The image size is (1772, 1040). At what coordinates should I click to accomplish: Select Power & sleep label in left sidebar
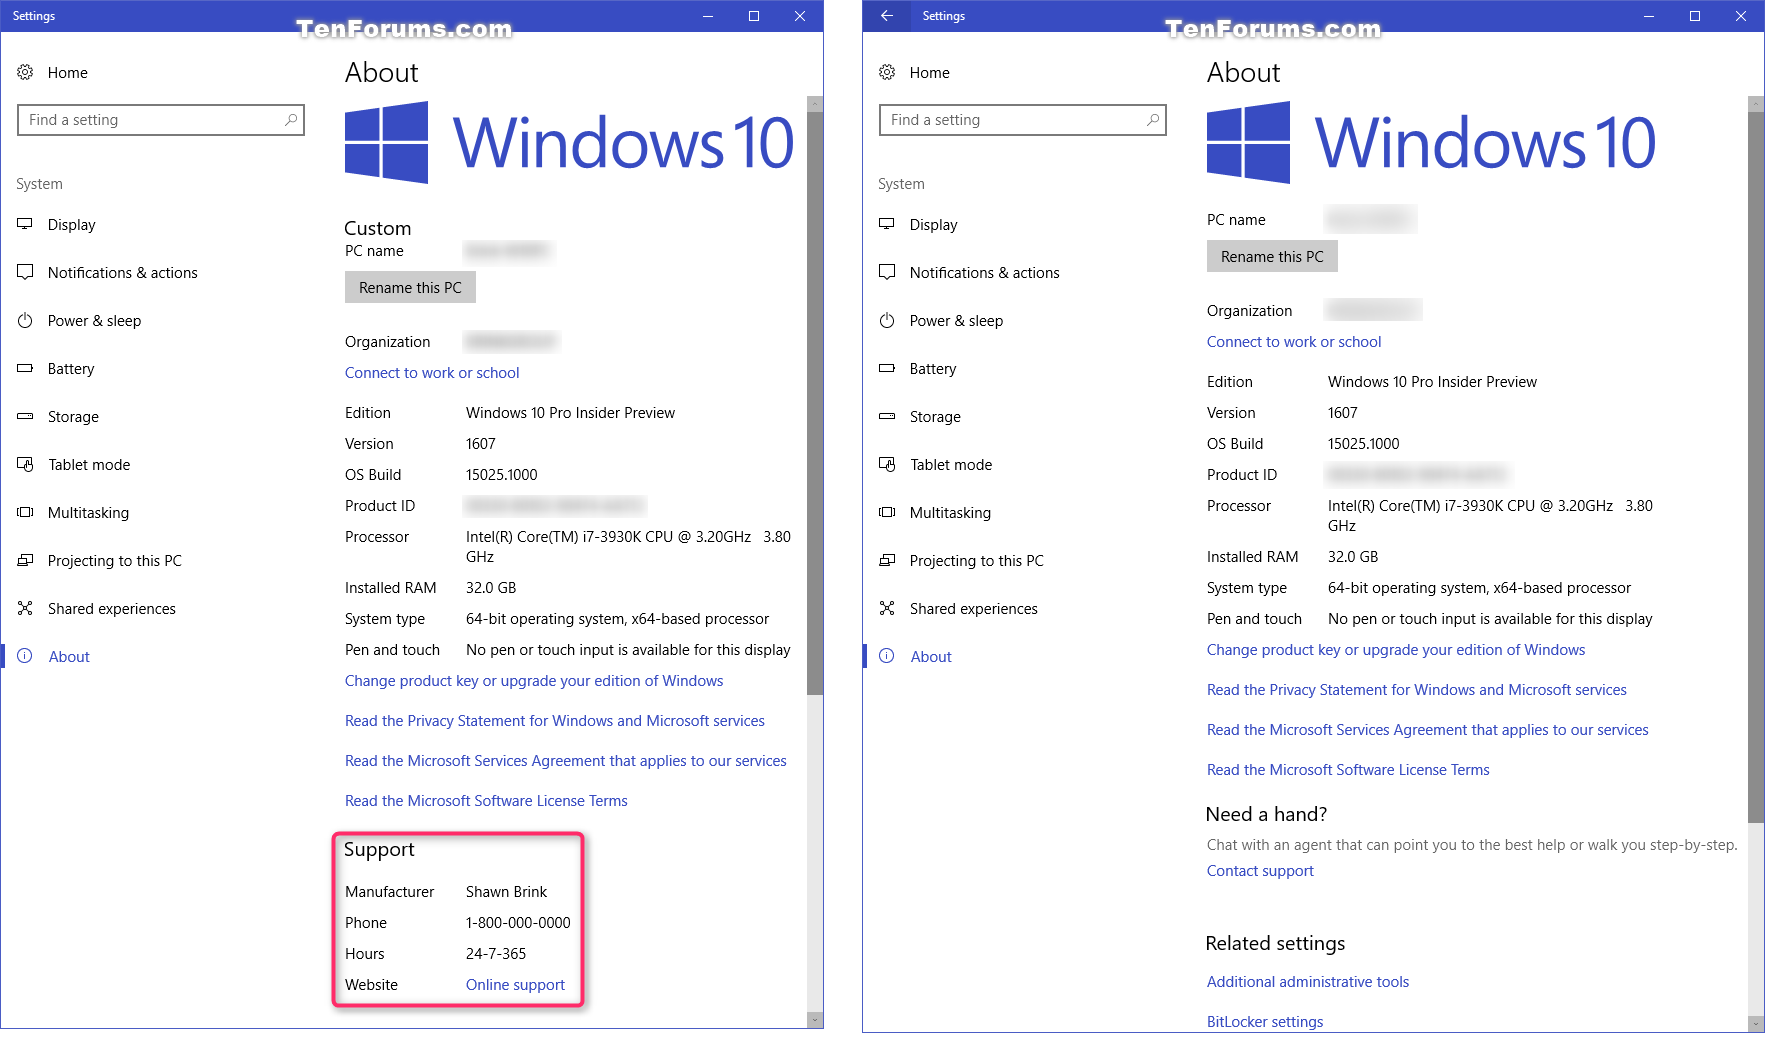tap(94, 321)
